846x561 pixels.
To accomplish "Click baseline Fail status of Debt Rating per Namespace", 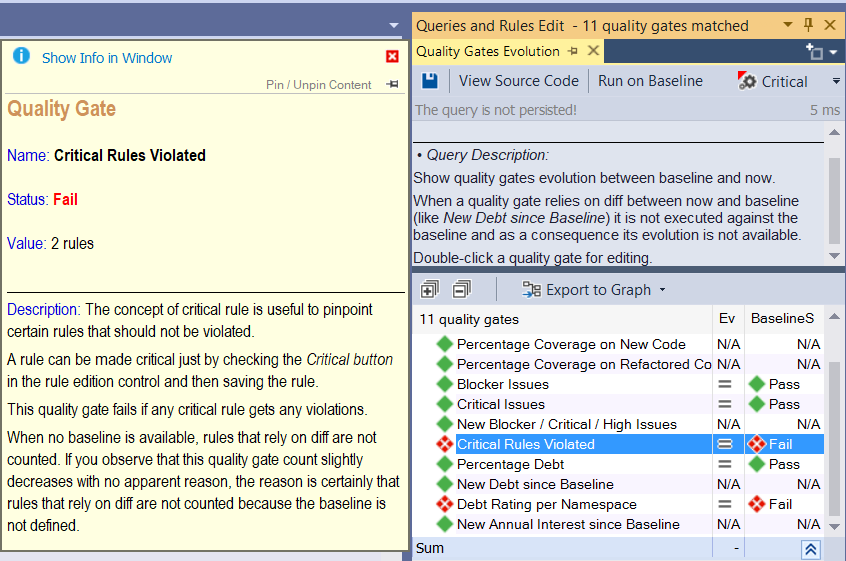I will click(770, 504).
